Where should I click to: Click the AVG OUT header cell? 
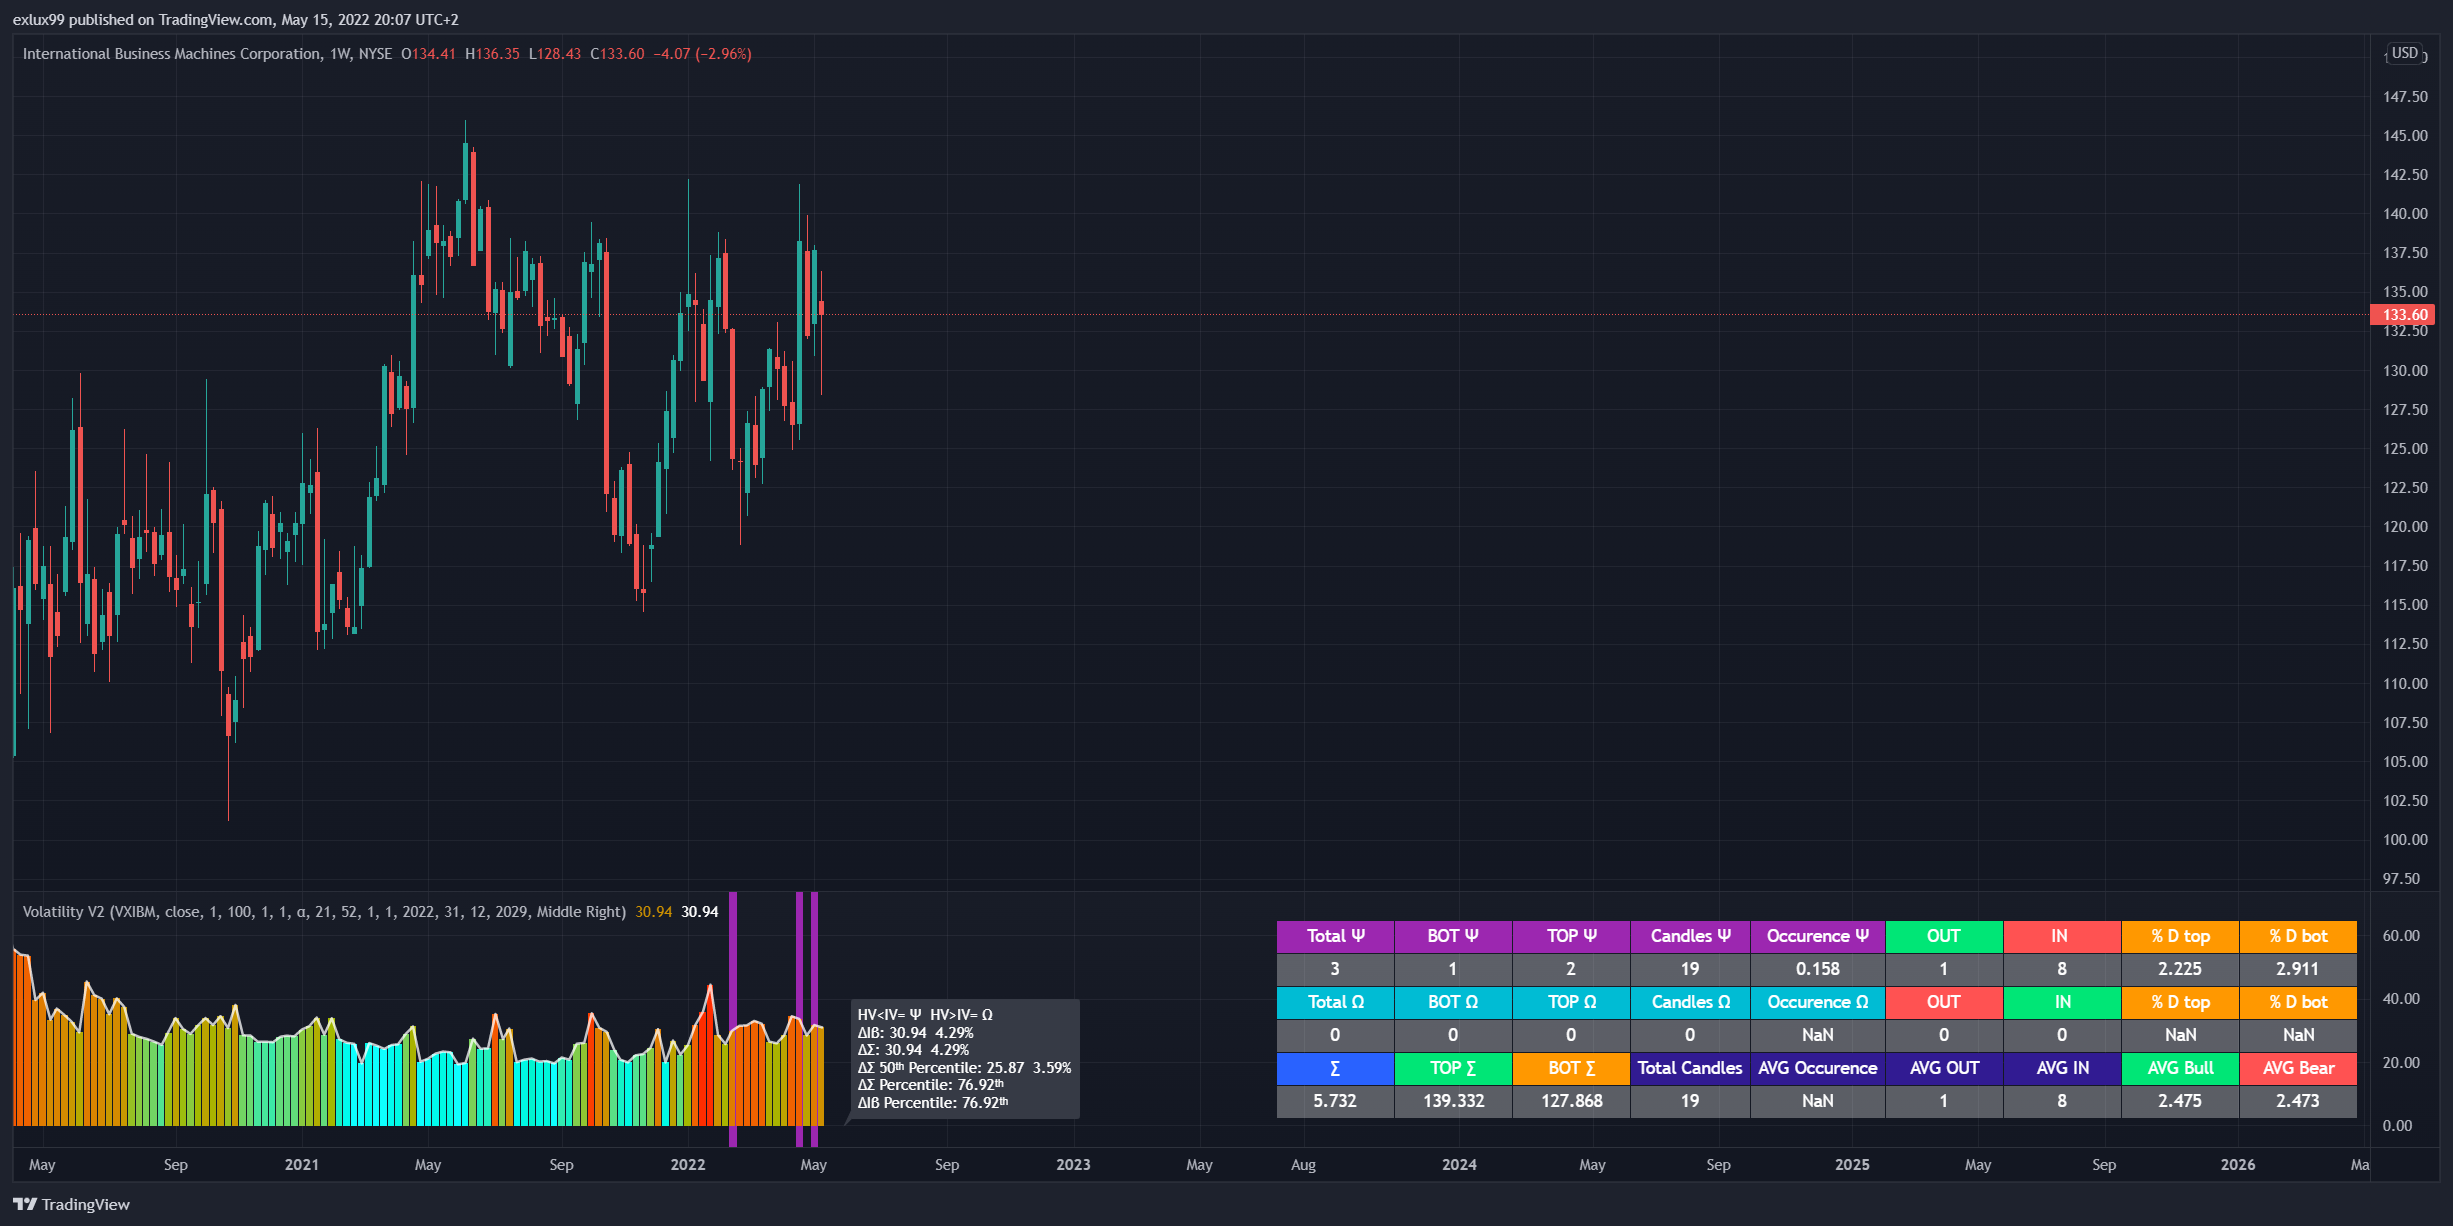point(1944,1069)
